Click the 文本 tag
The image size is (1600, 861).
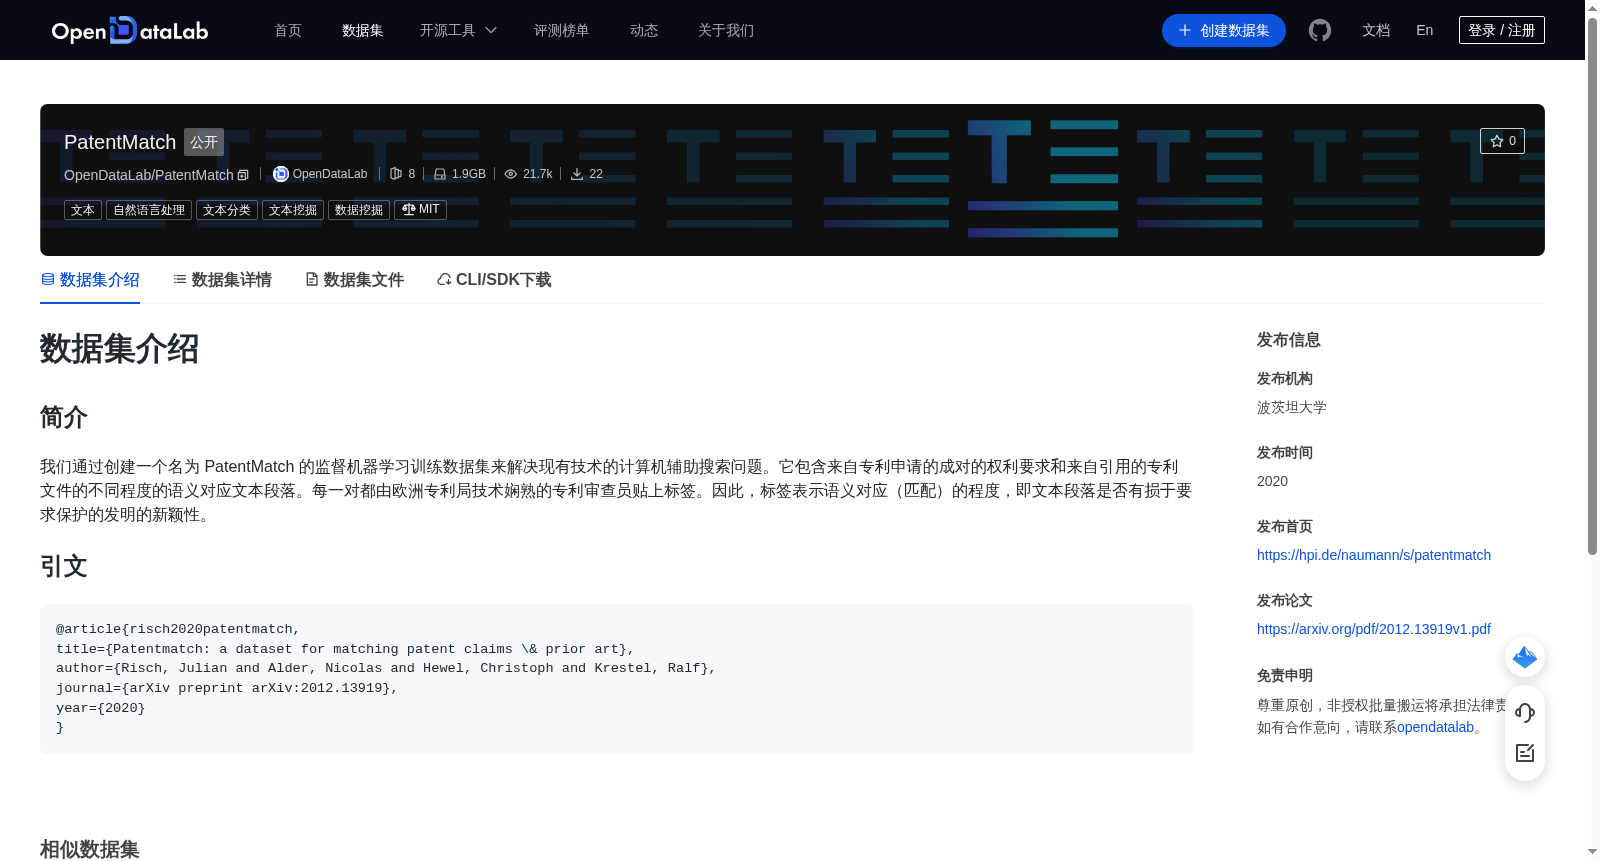[83, 210]
